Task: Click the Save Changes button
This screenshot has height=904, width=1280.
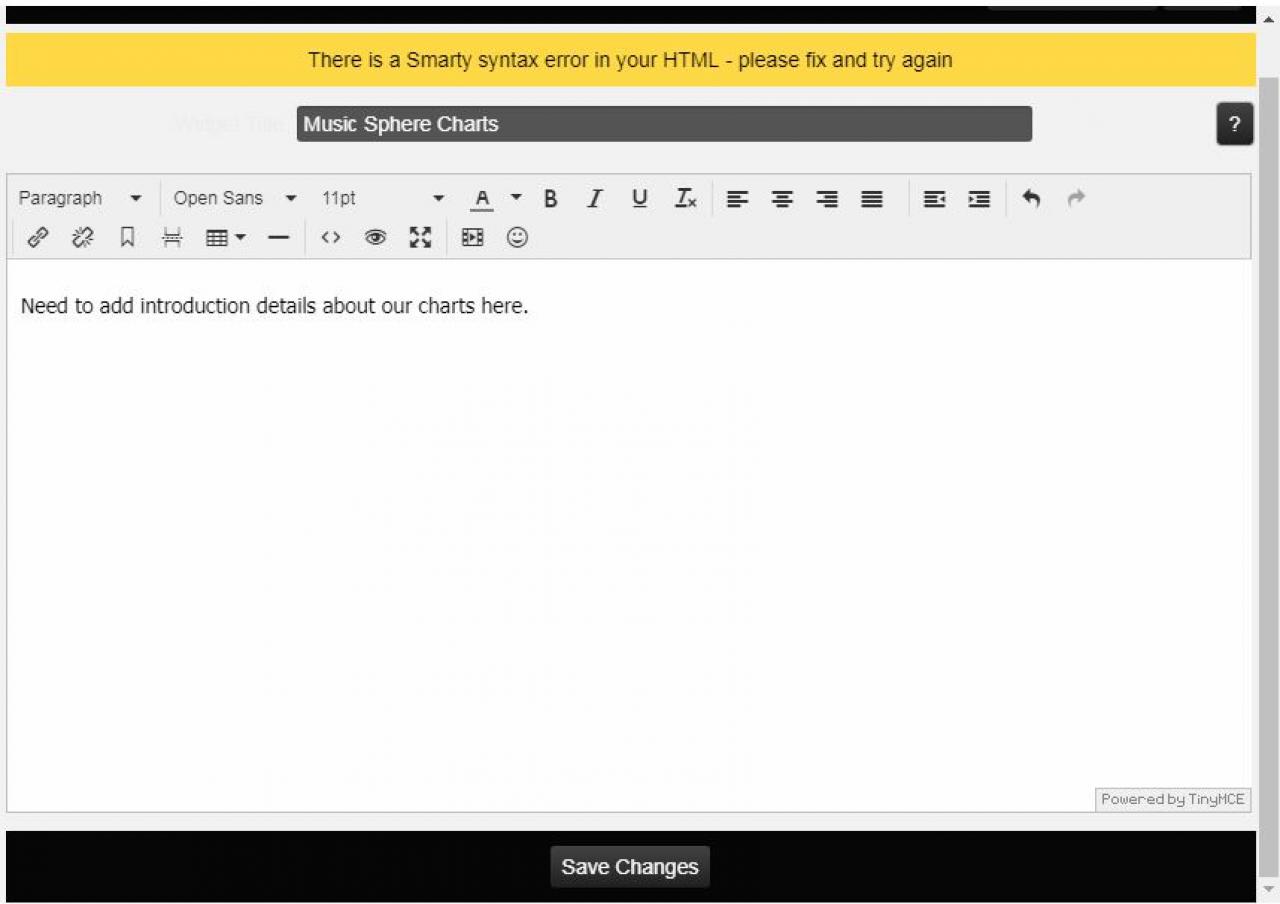Action: [x=630, y=867]
